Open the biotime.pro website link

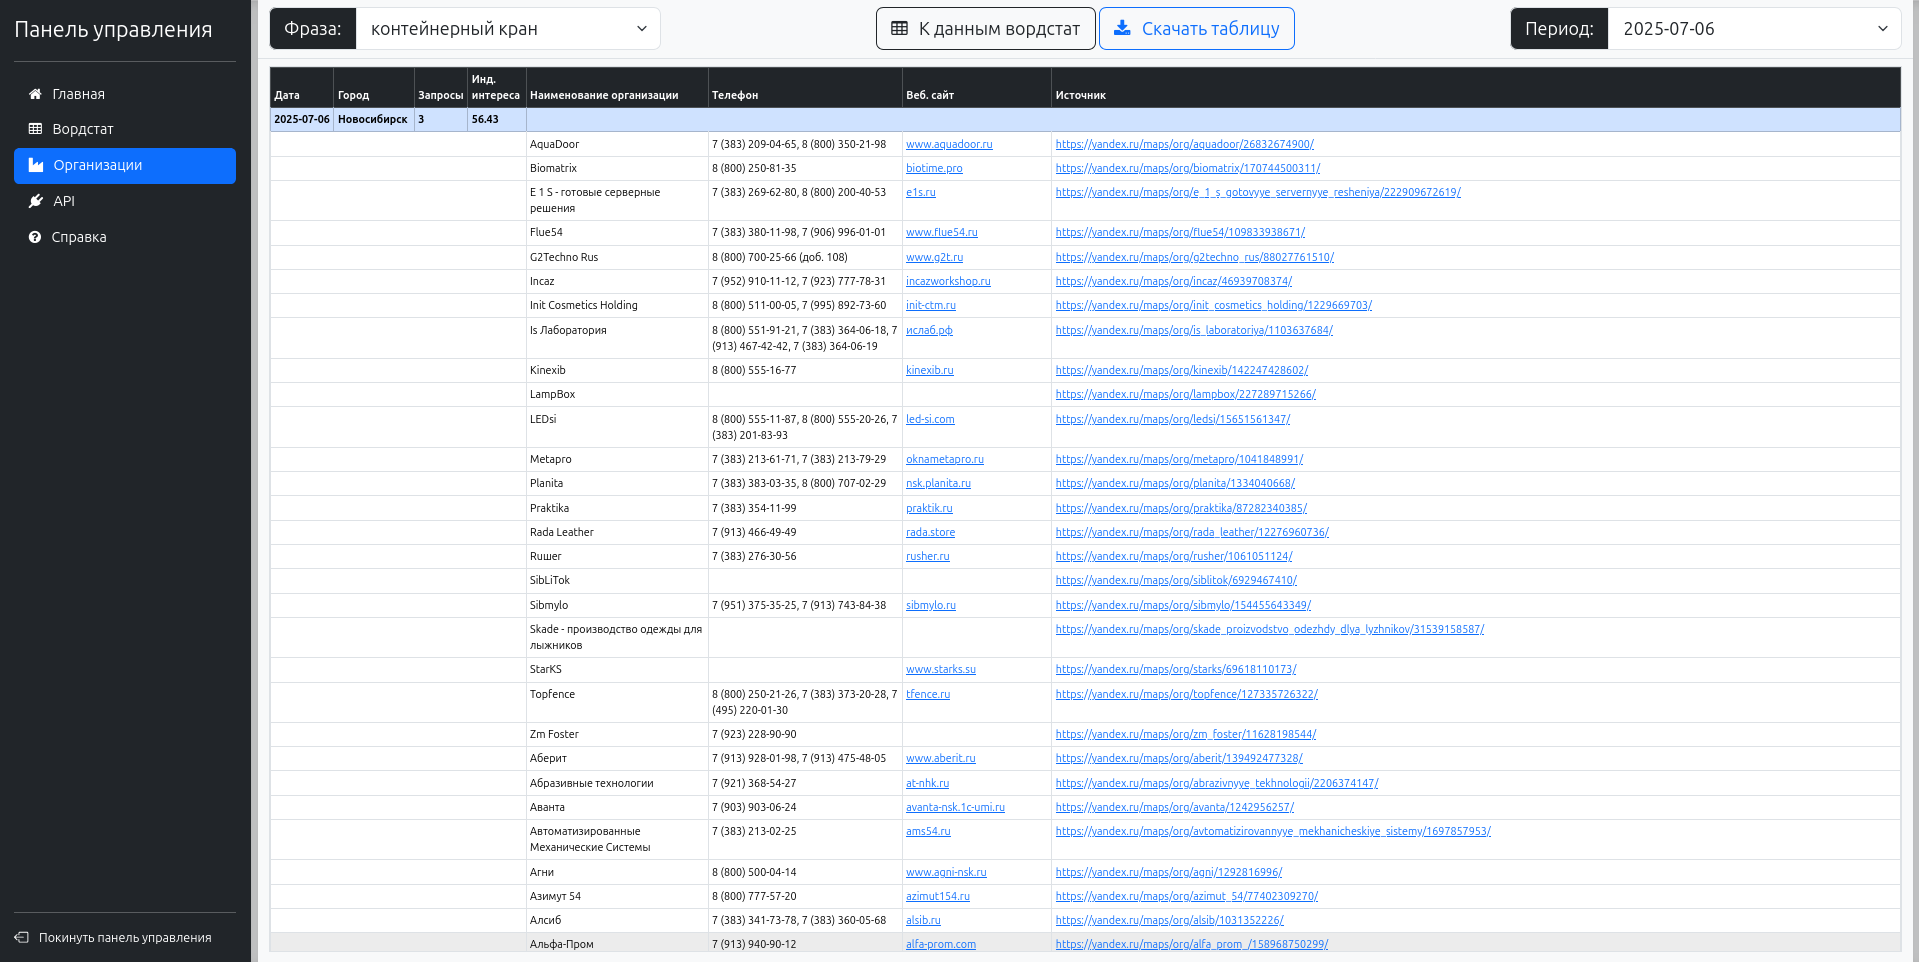coord(934,168)
